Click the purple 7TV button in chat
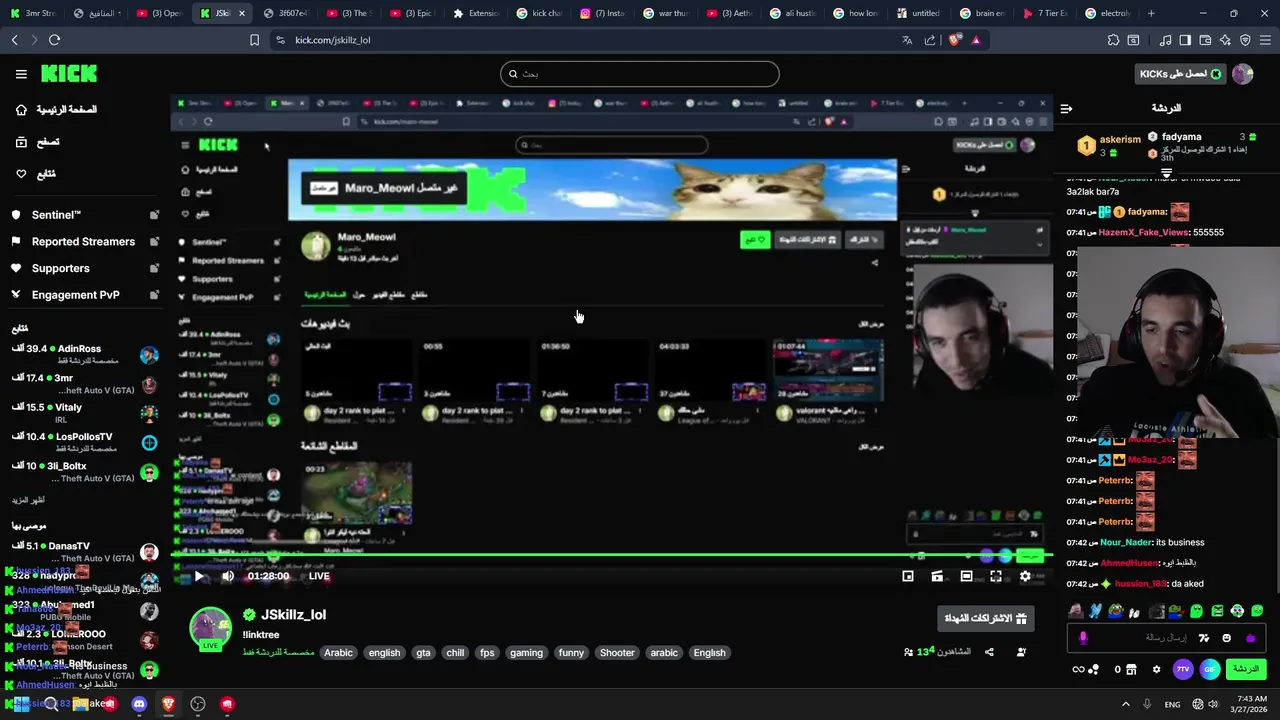Image resolution: width=1280 pixels, height=720 pixels. tap(1183, 669)
